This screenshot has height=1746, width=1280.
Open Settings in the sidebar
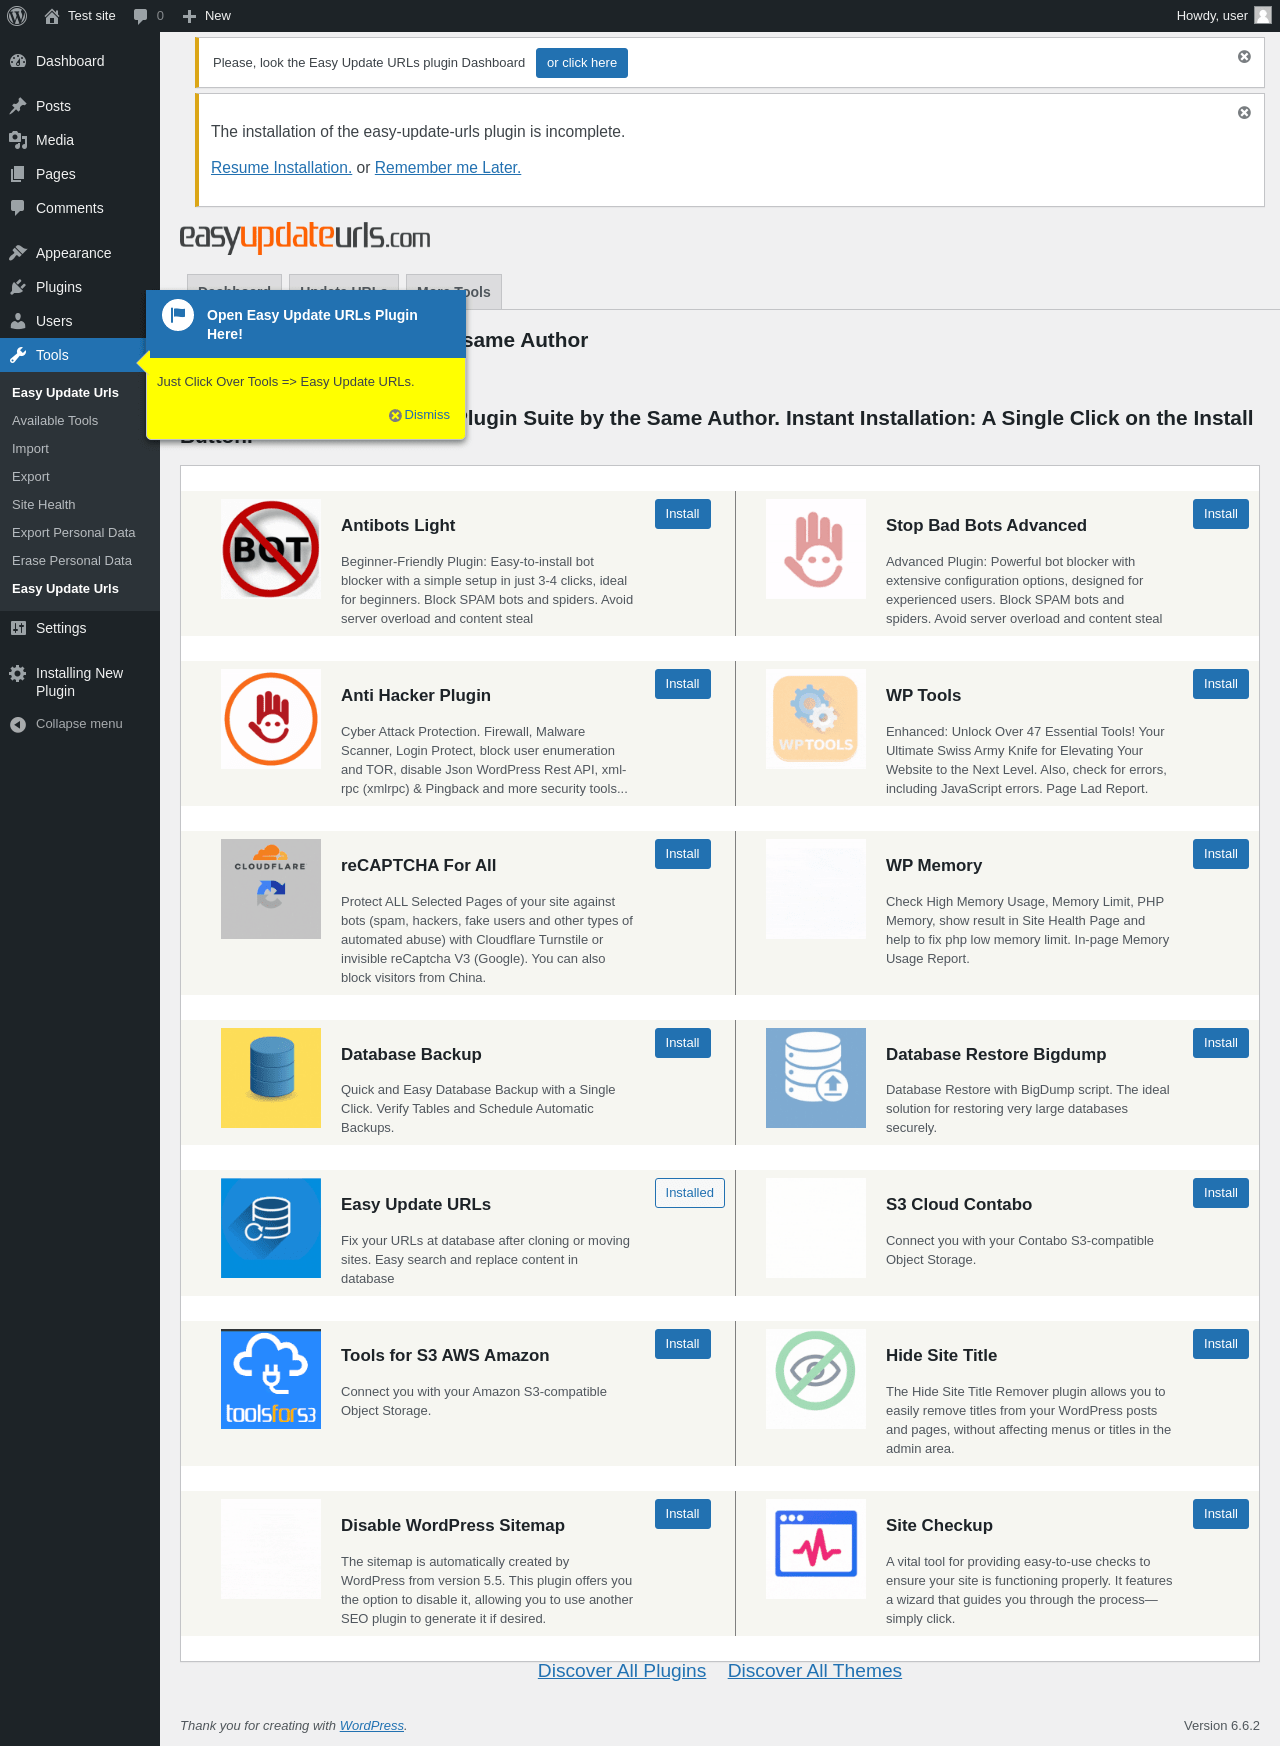tap(80, 628)
